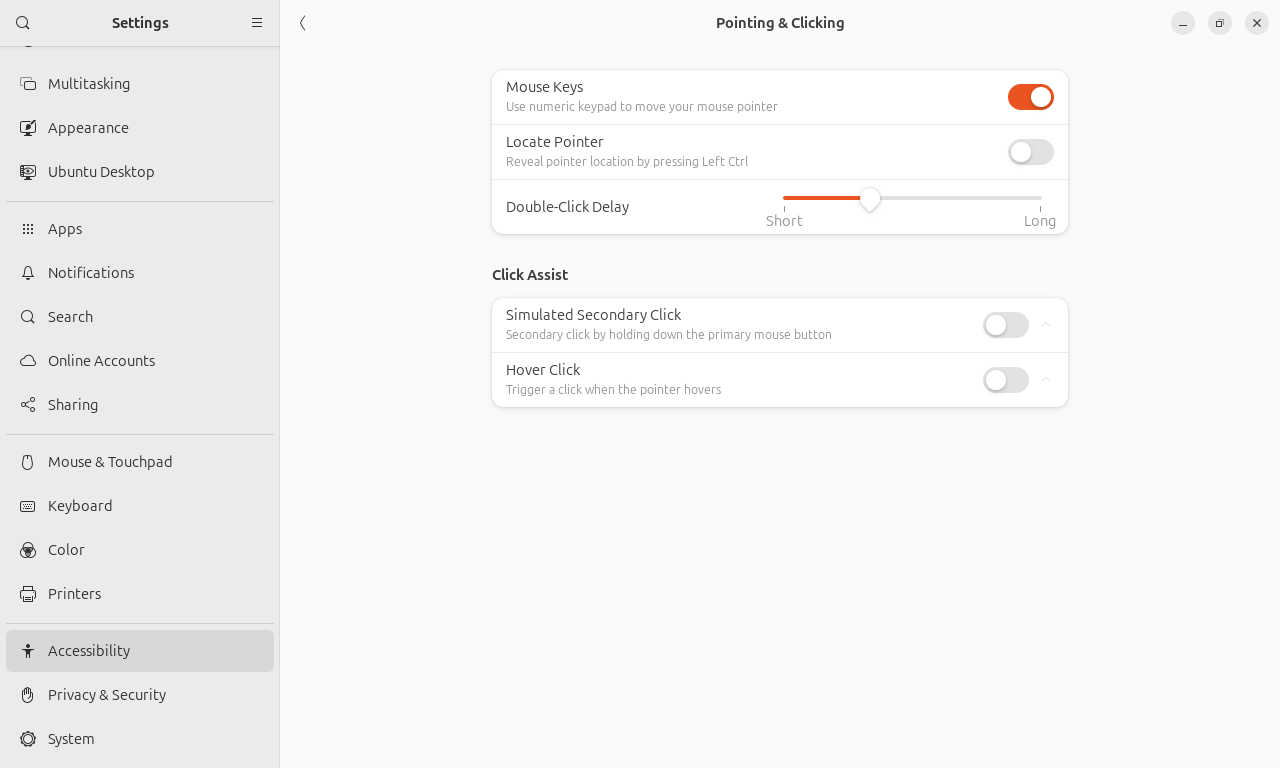Click the Printers icon in sidebar

pyautogui.click(x=28, y=594)
